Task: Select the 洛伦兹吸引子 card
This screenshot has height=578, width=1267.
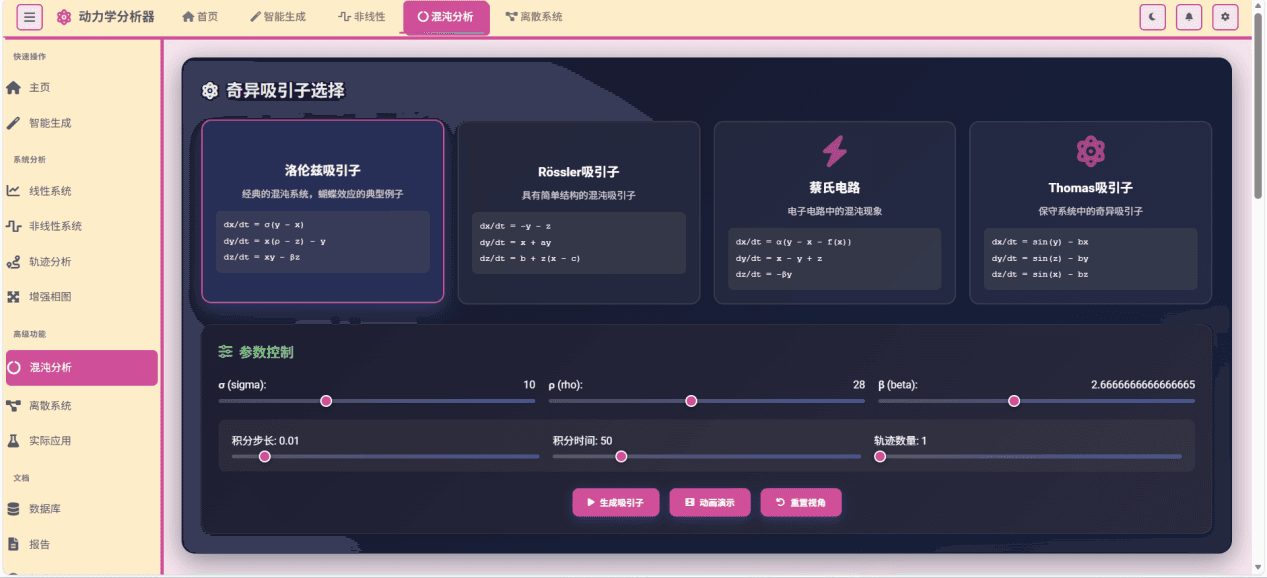Action: point(322,211)
